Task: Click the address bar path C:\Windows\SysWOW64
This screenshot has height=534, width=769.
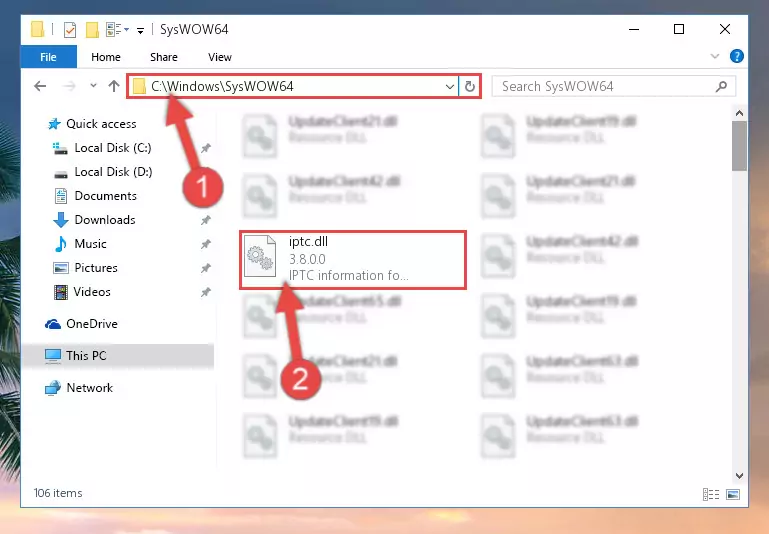Action: [222, 86]
